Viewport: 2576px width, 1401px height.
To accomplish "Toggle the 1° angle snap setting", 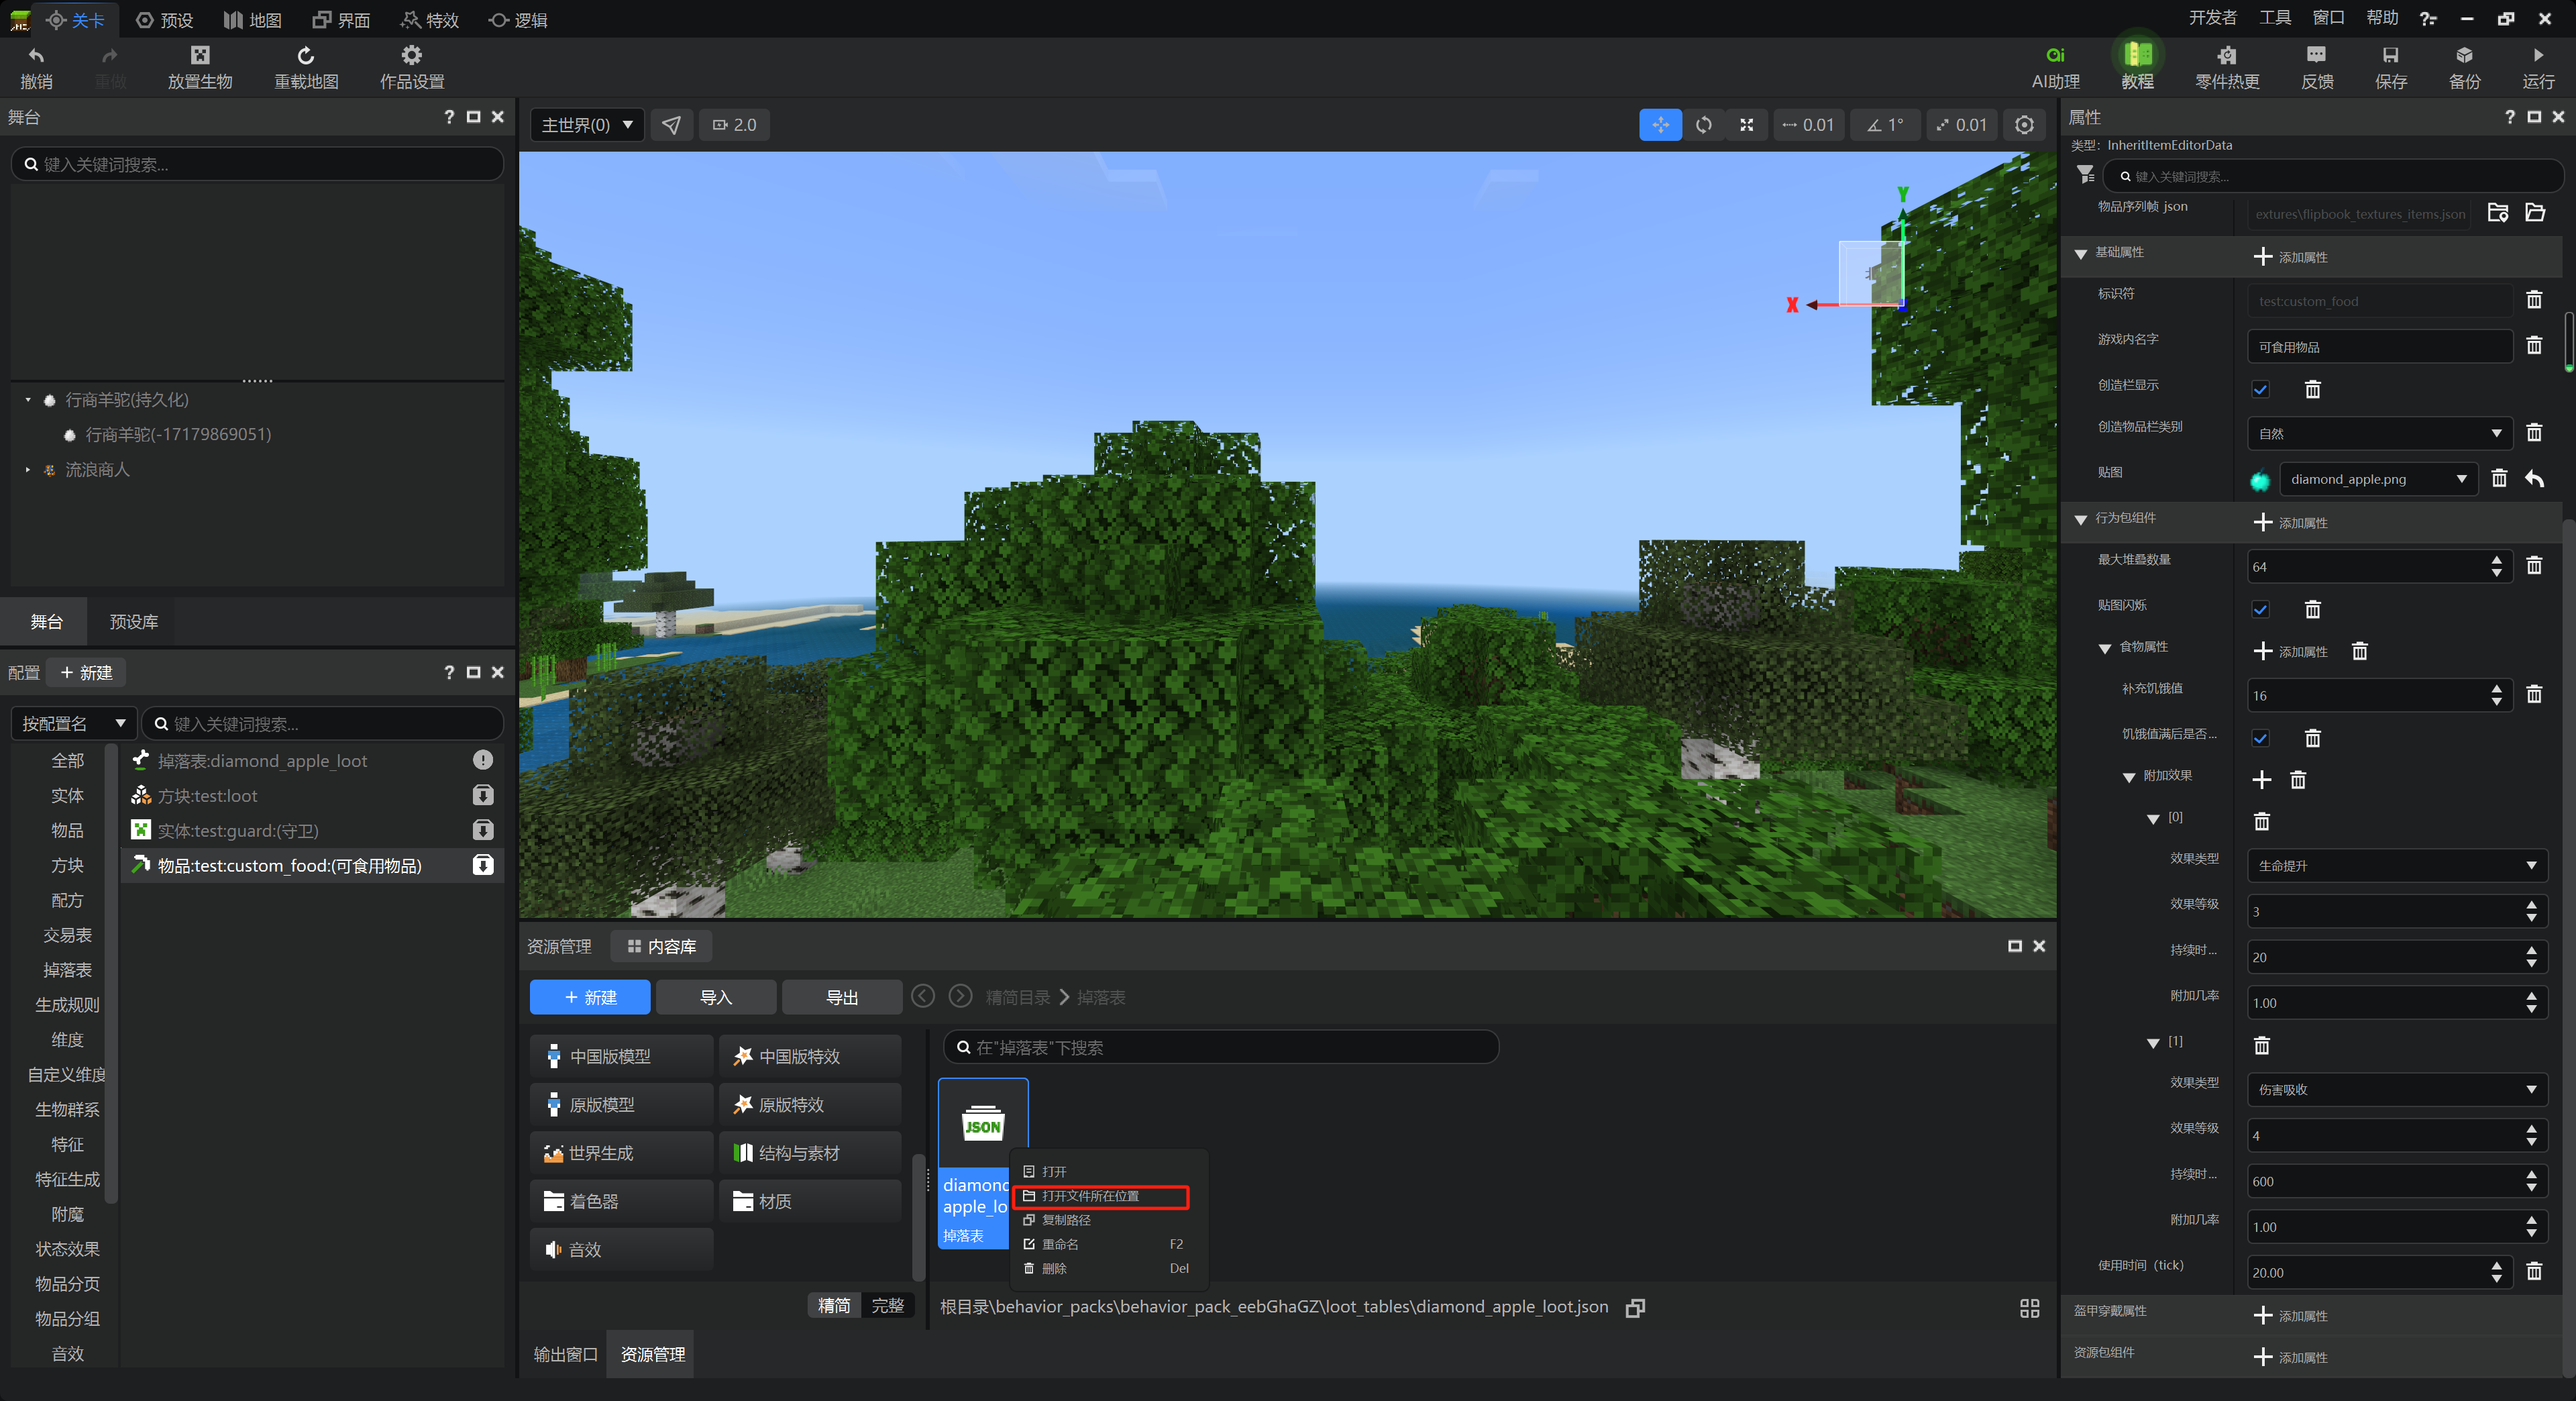I will click(1884, 125).
